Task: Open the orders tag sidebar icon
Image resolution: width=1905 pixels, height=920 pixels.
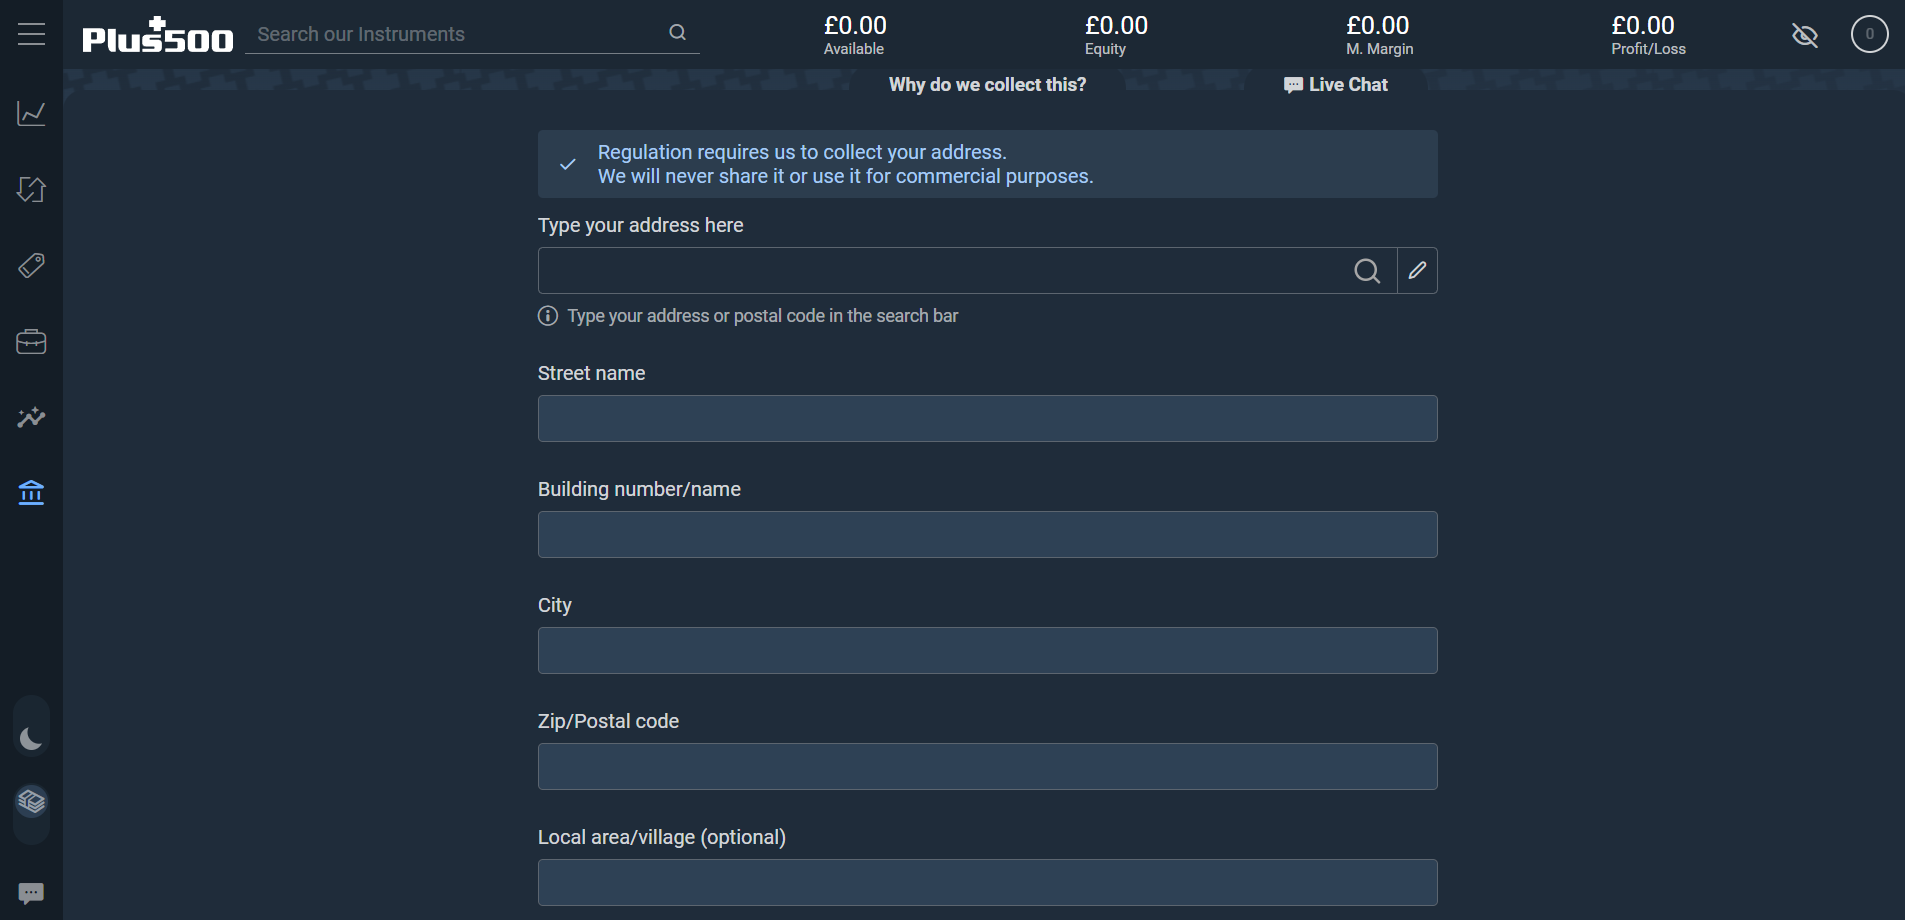Action: [31, 266]
